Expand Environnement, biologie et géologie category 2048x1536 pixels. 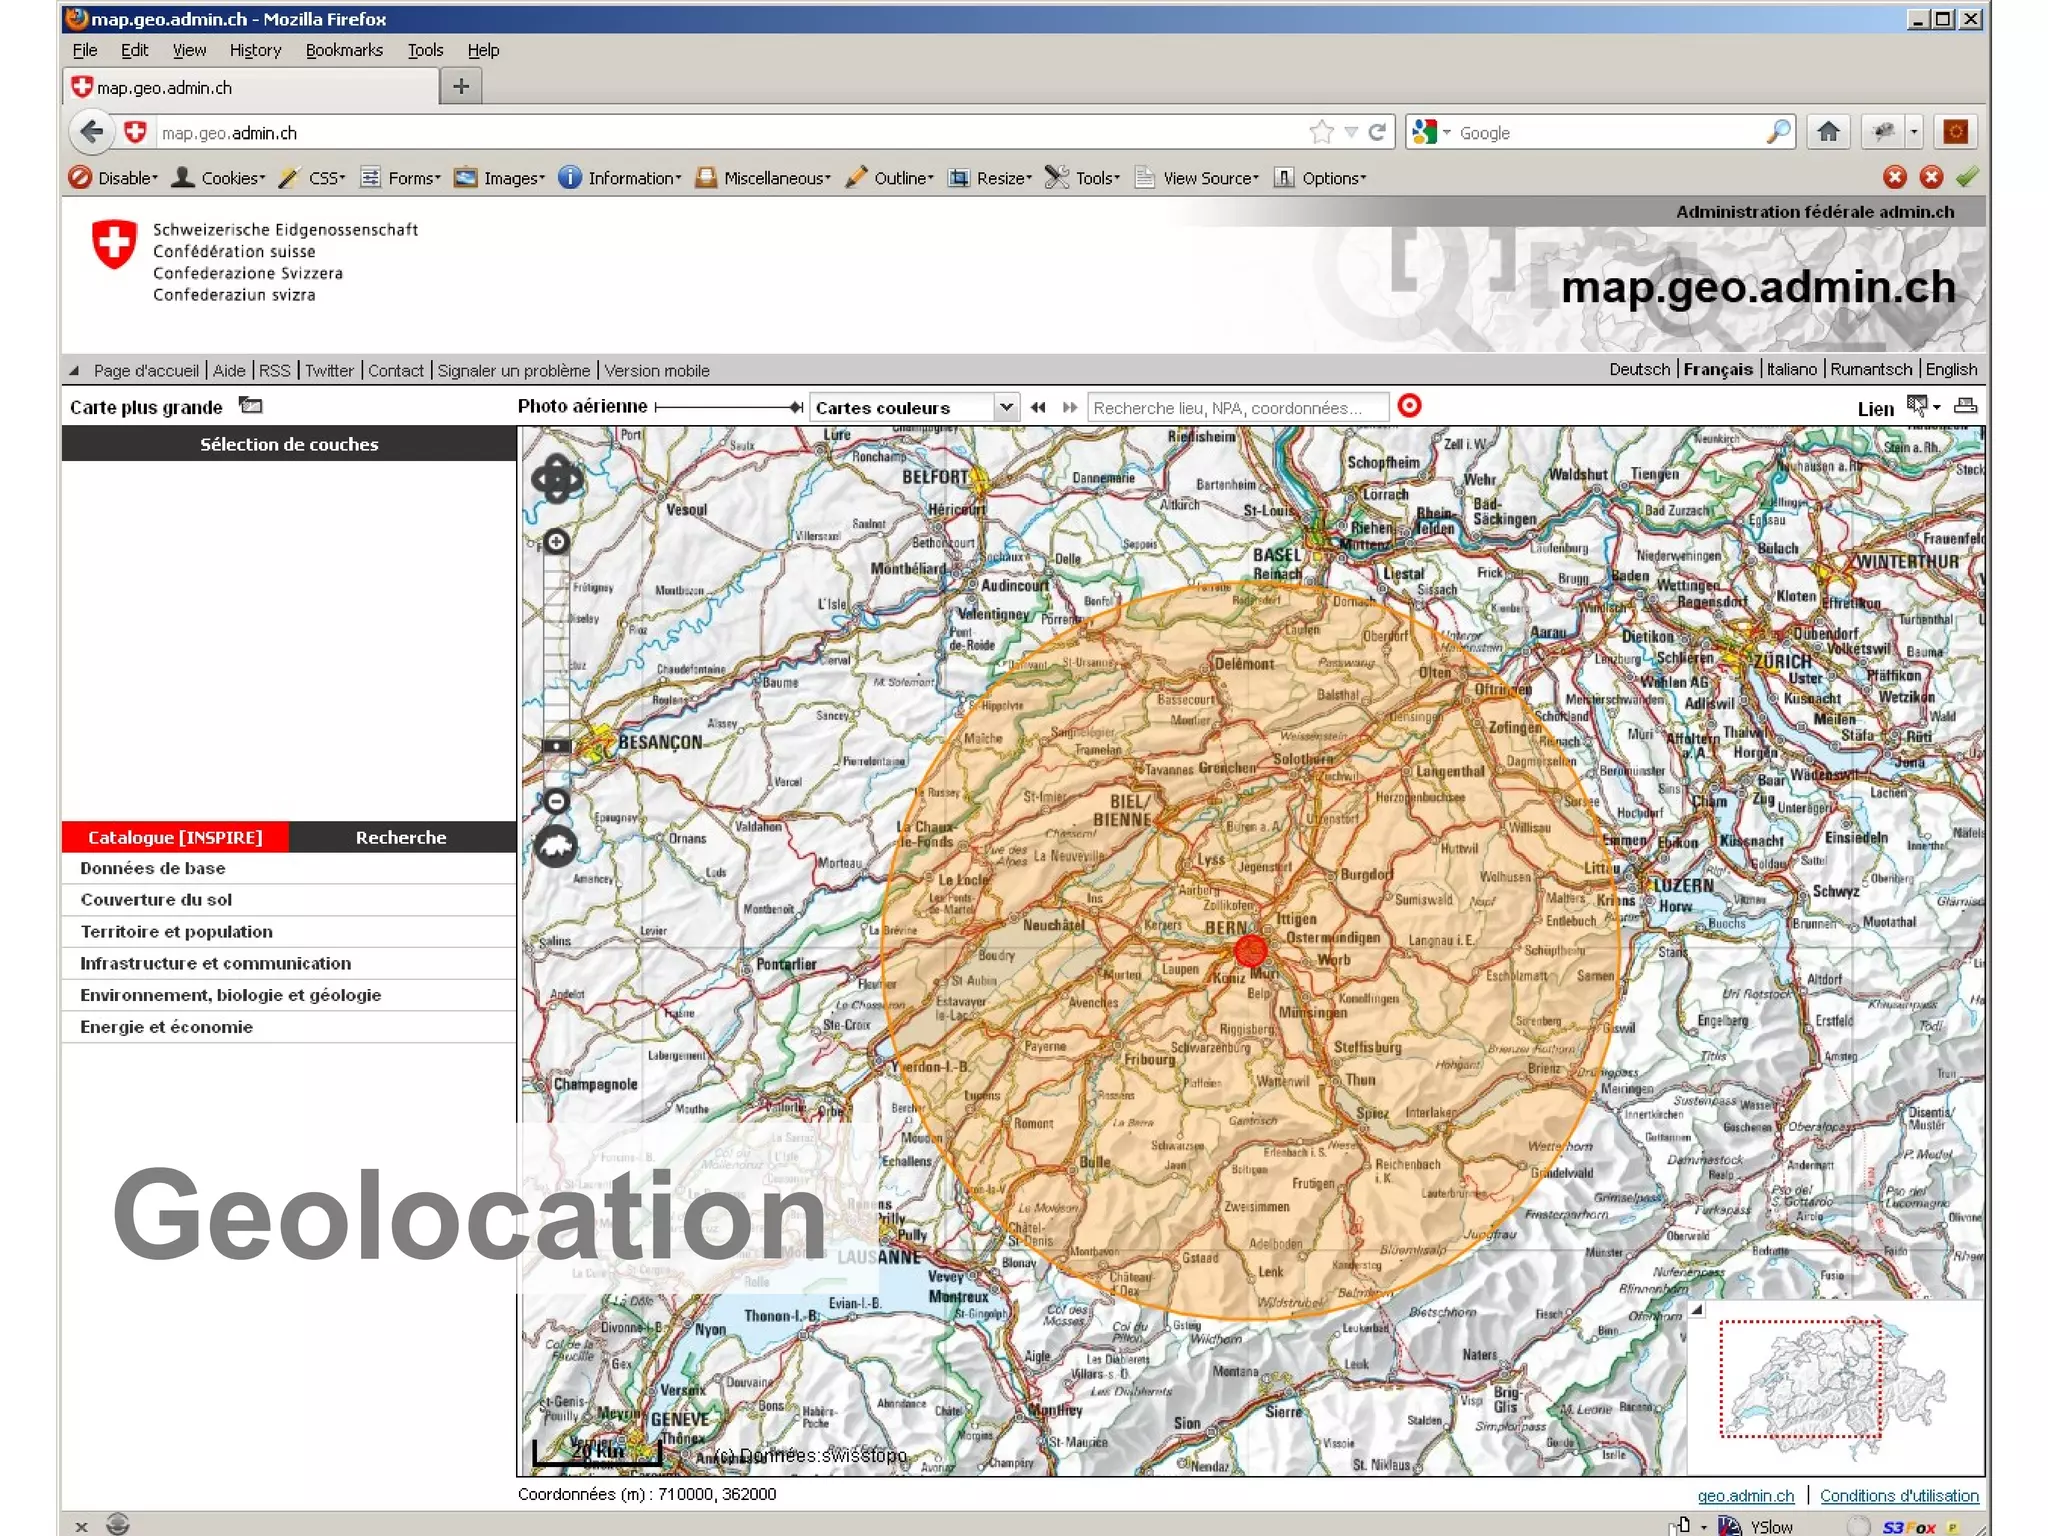pos(289,995)
